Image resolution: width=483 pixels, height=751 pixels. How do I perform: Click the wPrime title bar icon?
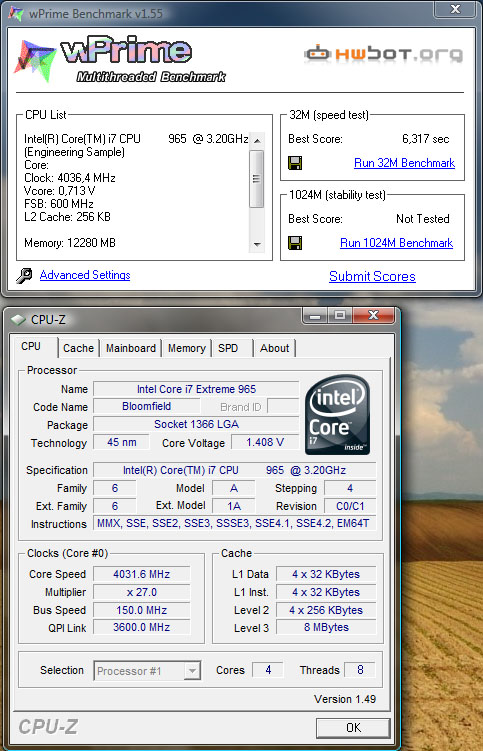[16, 13]
